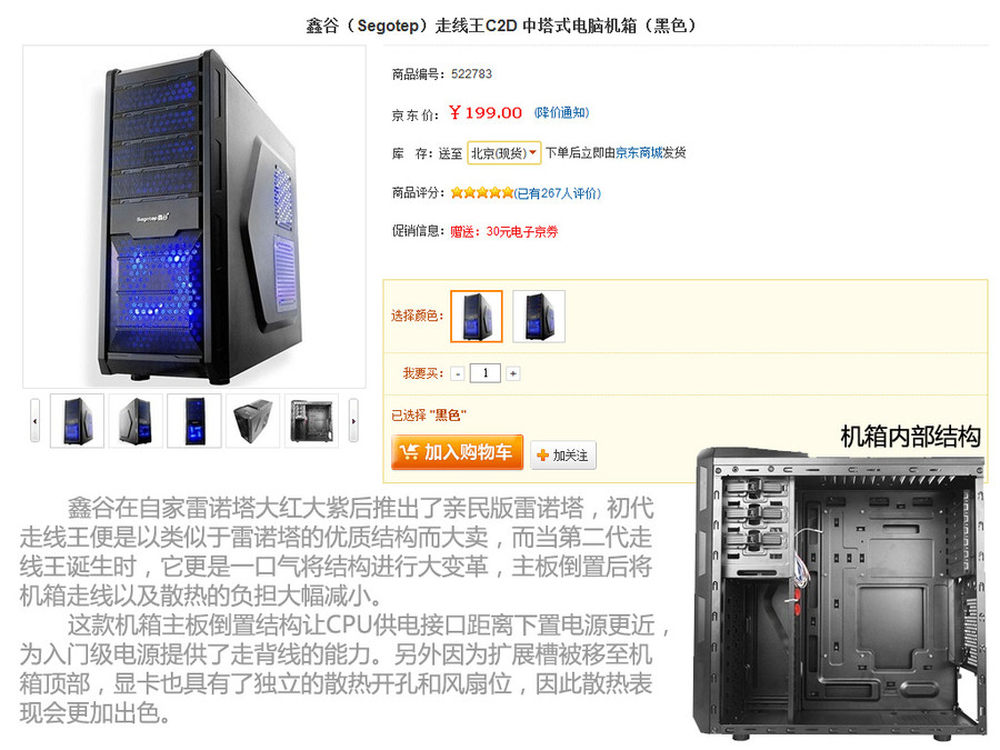
Task: Open the 已有267人评价 reviews link
Action: point(558,193)
